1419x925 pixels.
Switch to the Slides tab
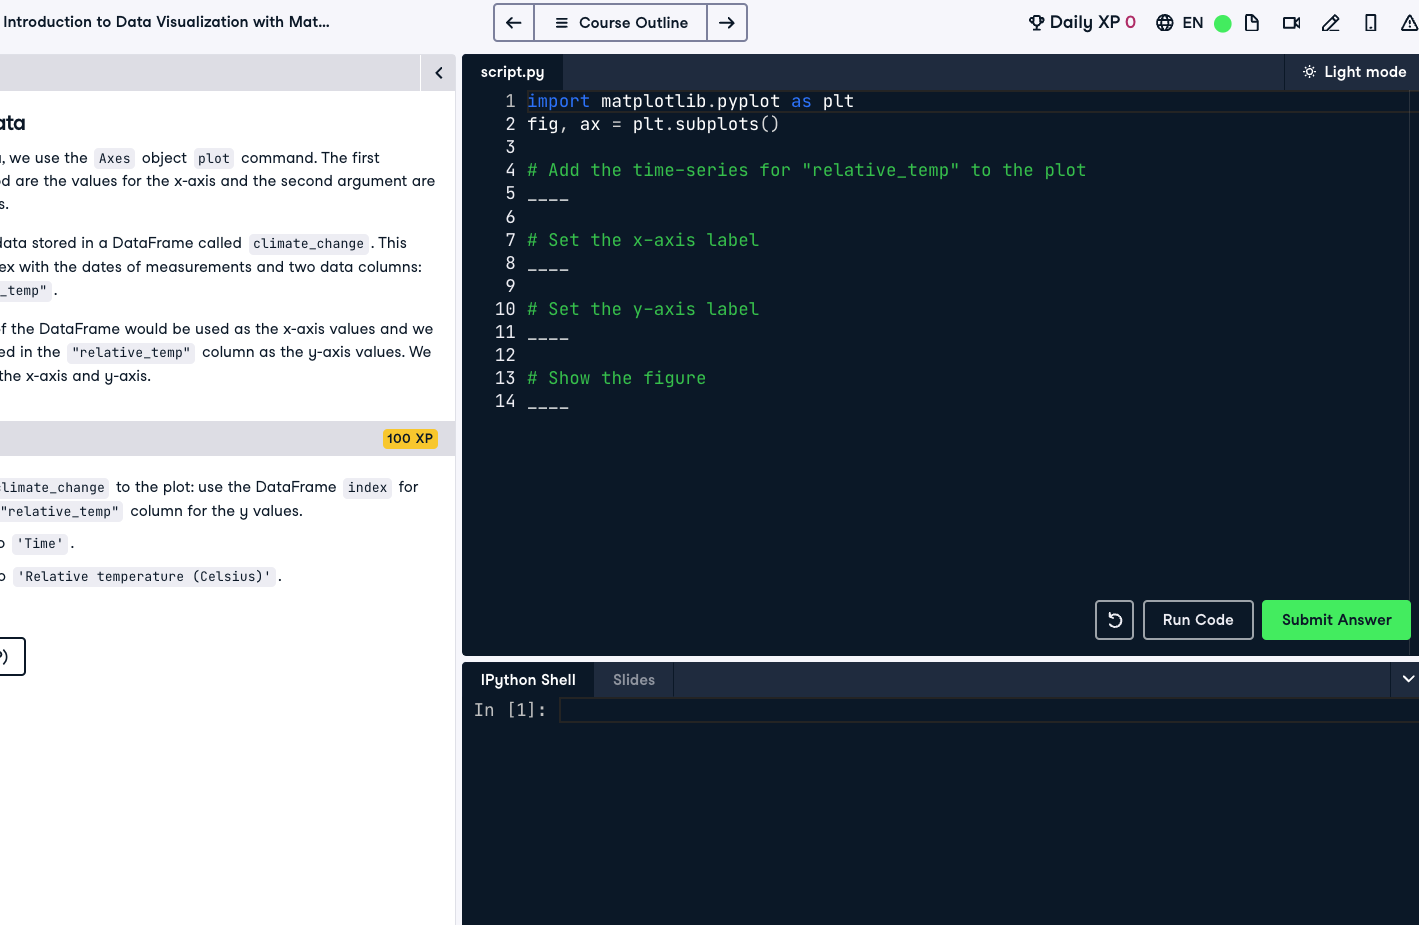click(x=633, y=680)
